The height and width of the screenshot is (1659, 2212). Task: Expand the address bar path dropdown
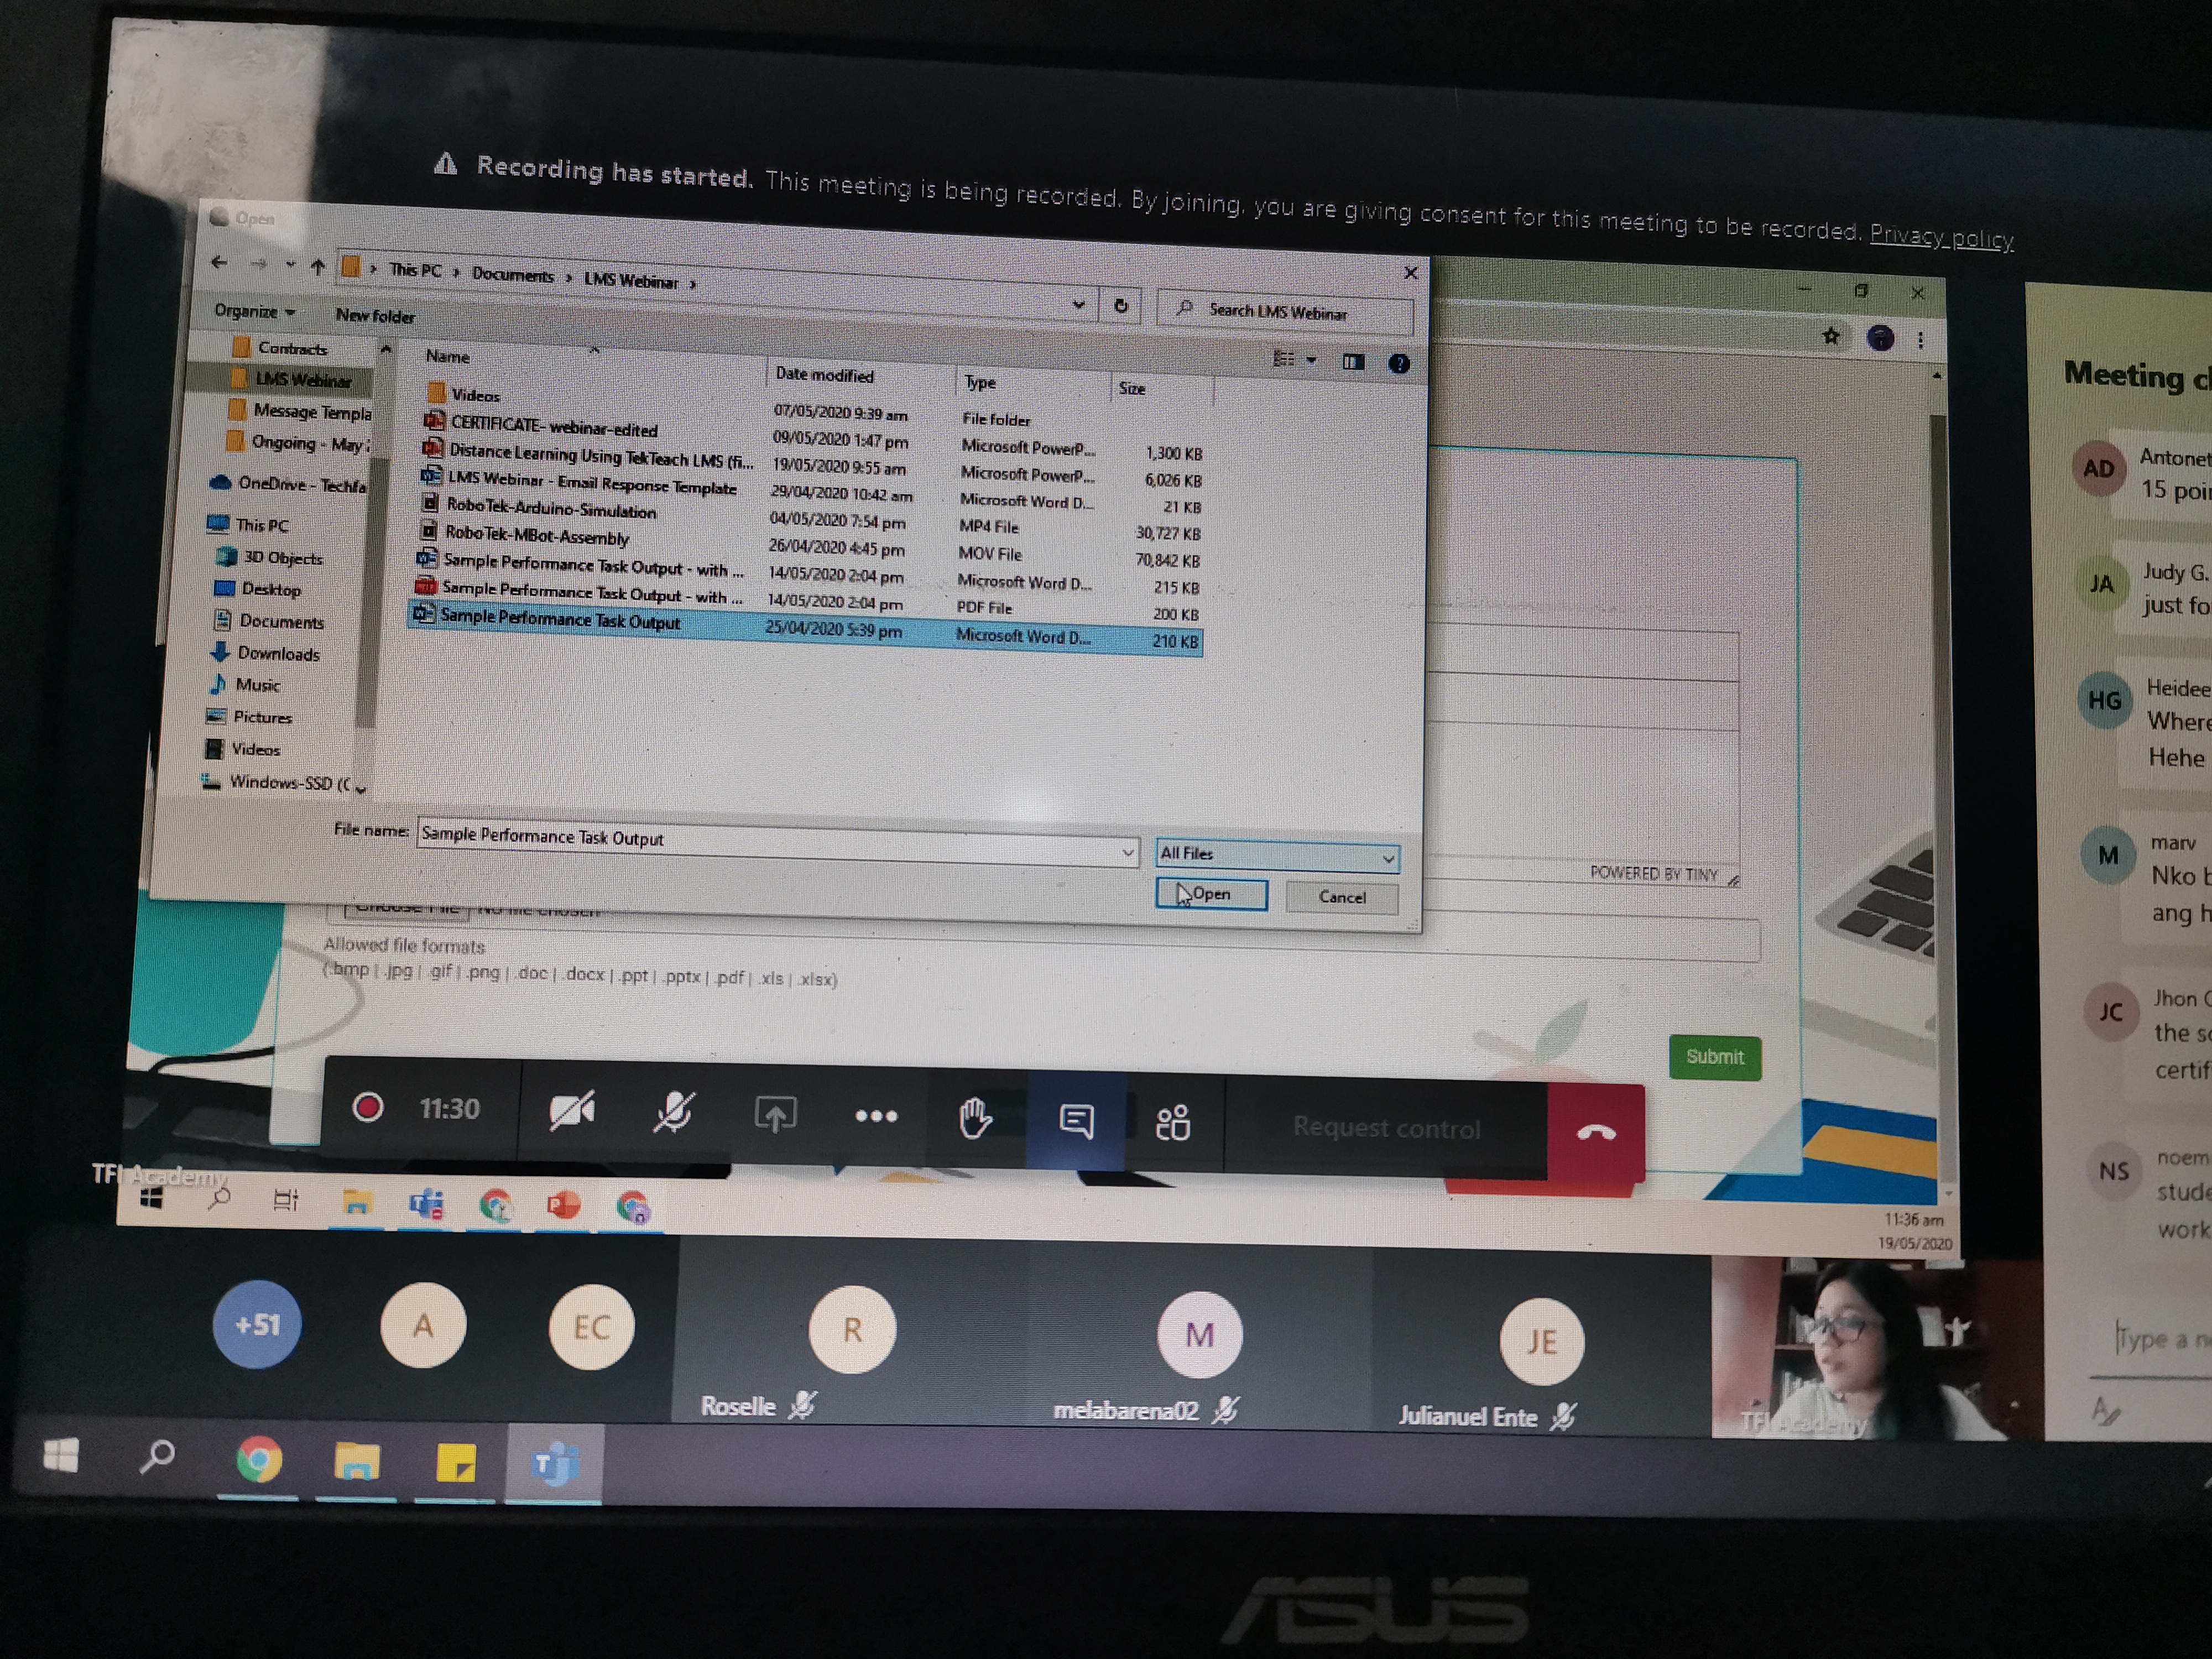(1078, 304)
